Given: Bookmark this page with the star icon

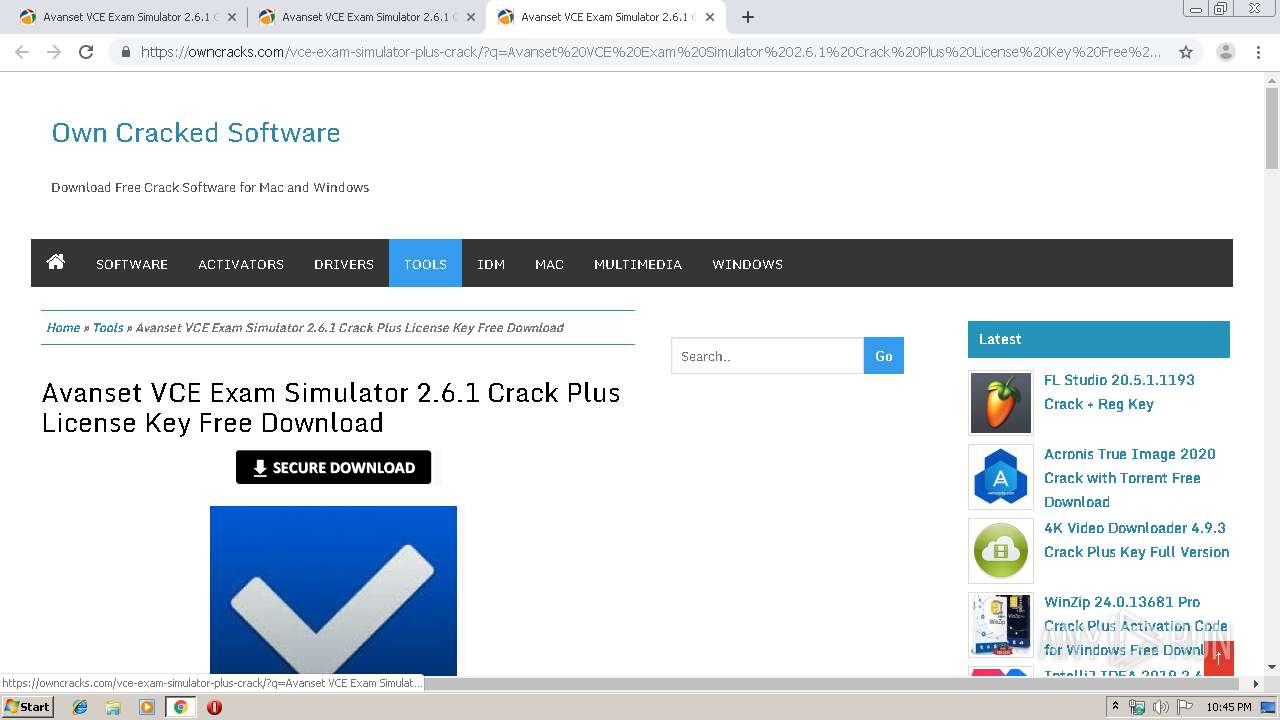Looking at the screenshot, I should 1186,52.
